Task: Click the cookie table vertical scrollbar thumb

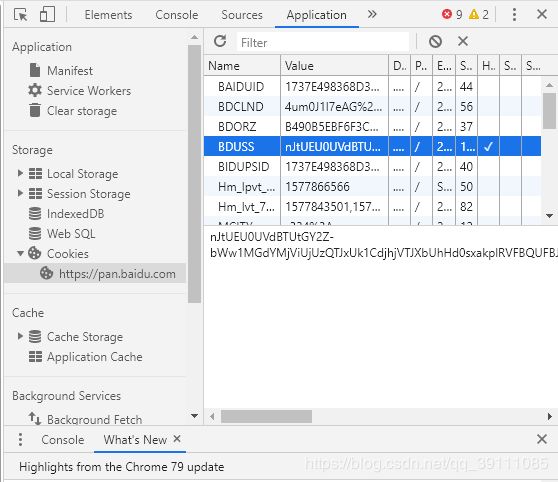Action: point(549,111)
